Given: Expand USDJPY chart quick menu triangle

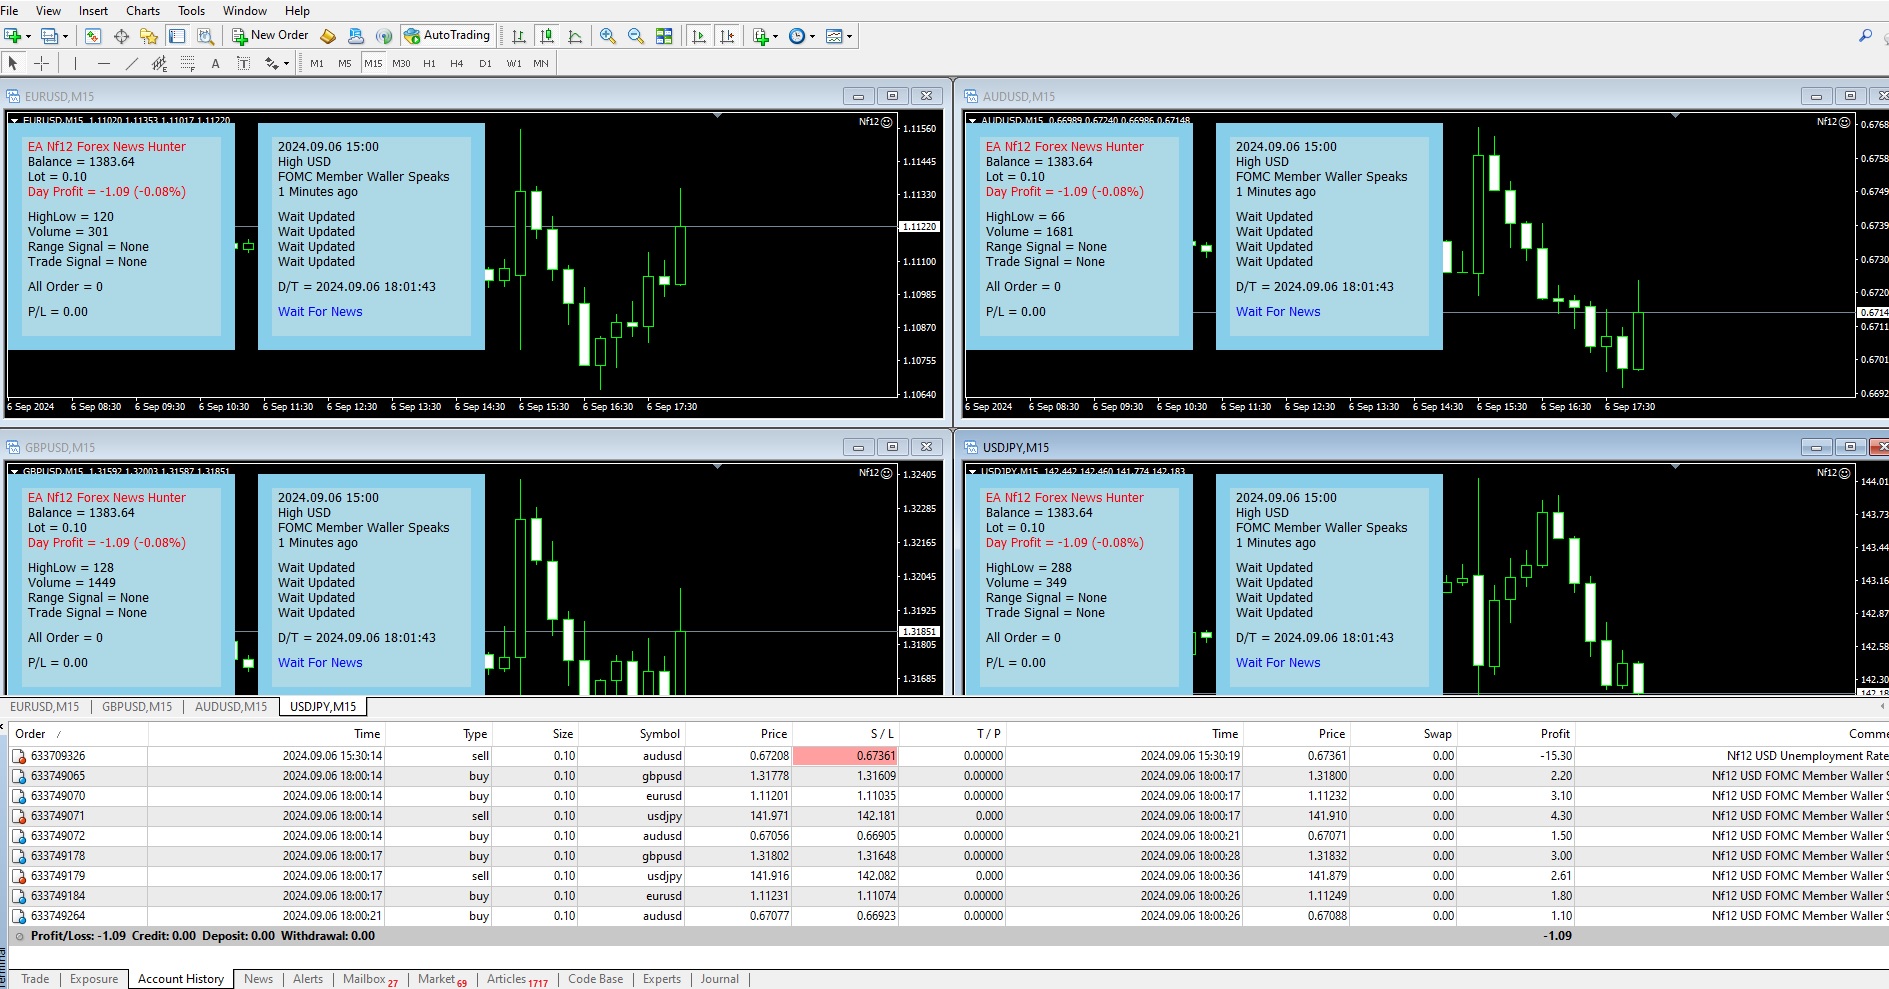Looking at the screenshot, I should pos(973,471).
